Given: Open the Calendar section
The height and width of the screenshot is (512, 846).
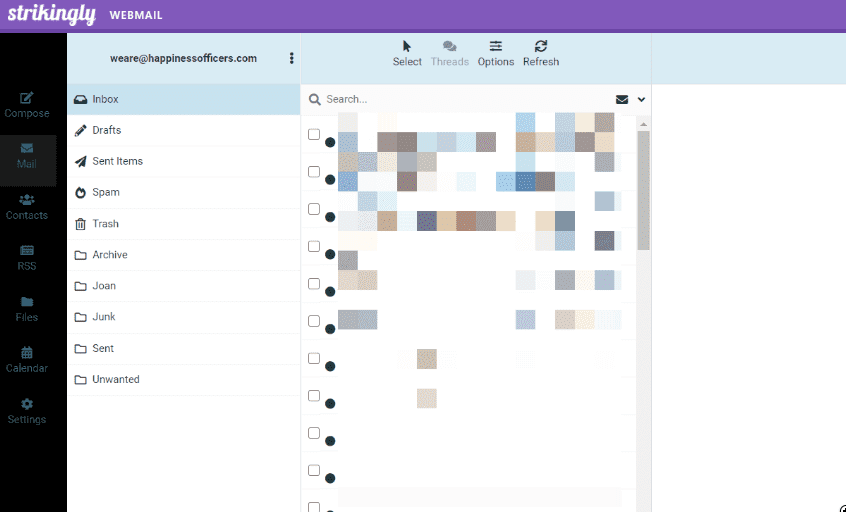Looking at the screenshot, I should pyautogui.click(x=26, y=360).
